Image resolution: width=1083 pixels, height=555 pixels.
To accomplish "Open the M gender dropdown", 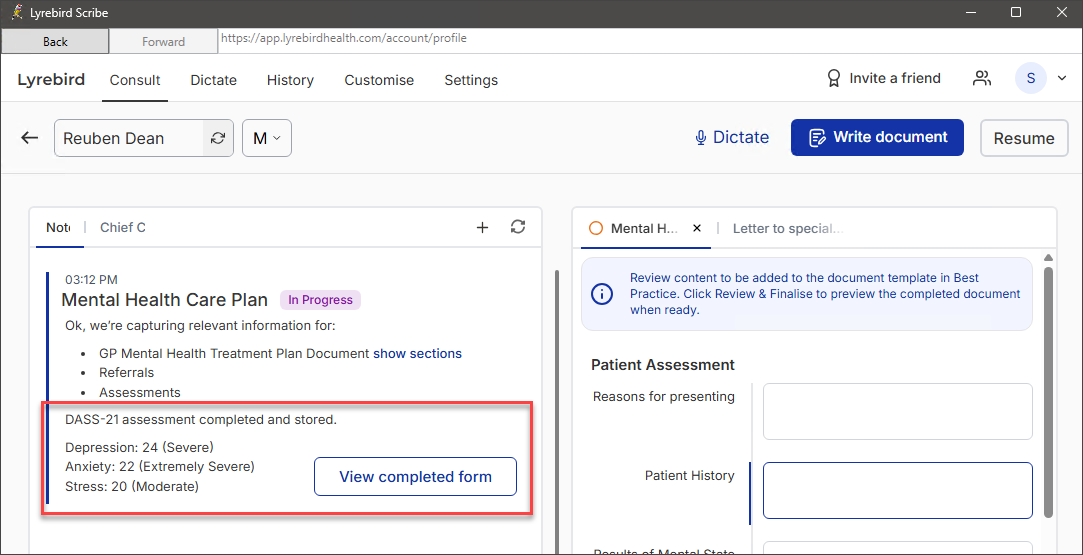I will 267,138.
